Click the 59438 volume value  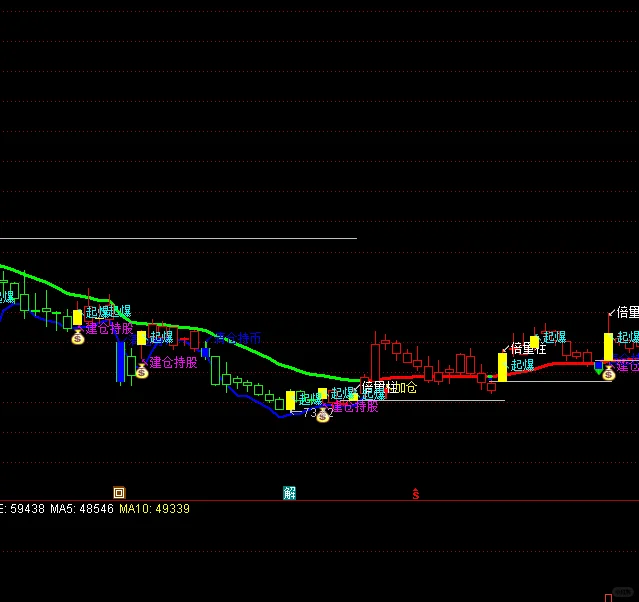coord(27,509)
